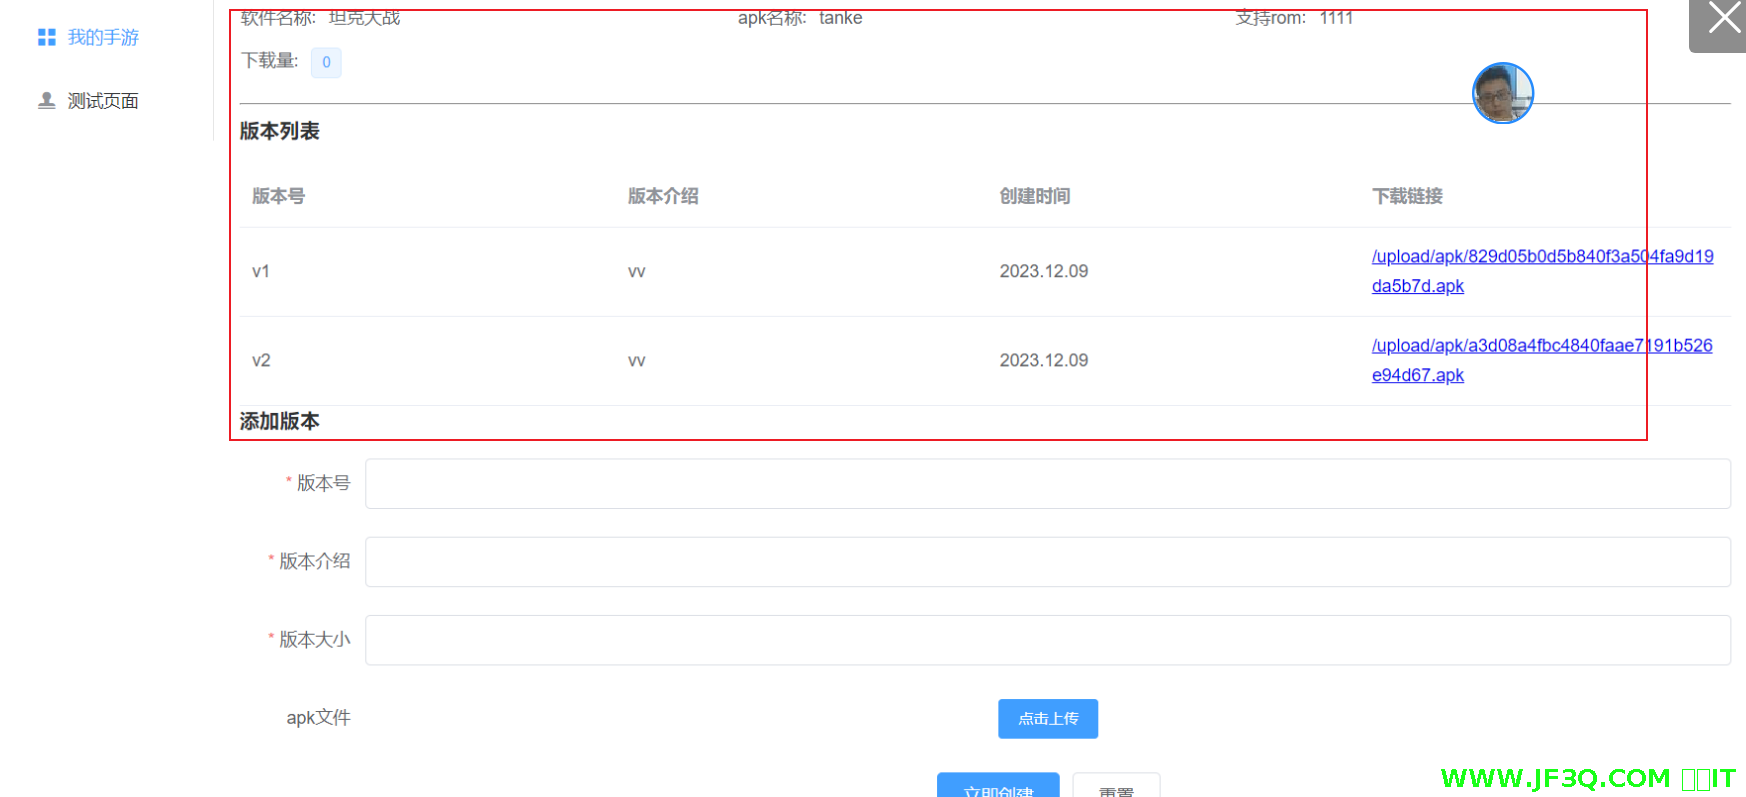Select the v1 version number cell
This screenshot has width=1746, height=797.
(x=261, y=271)
